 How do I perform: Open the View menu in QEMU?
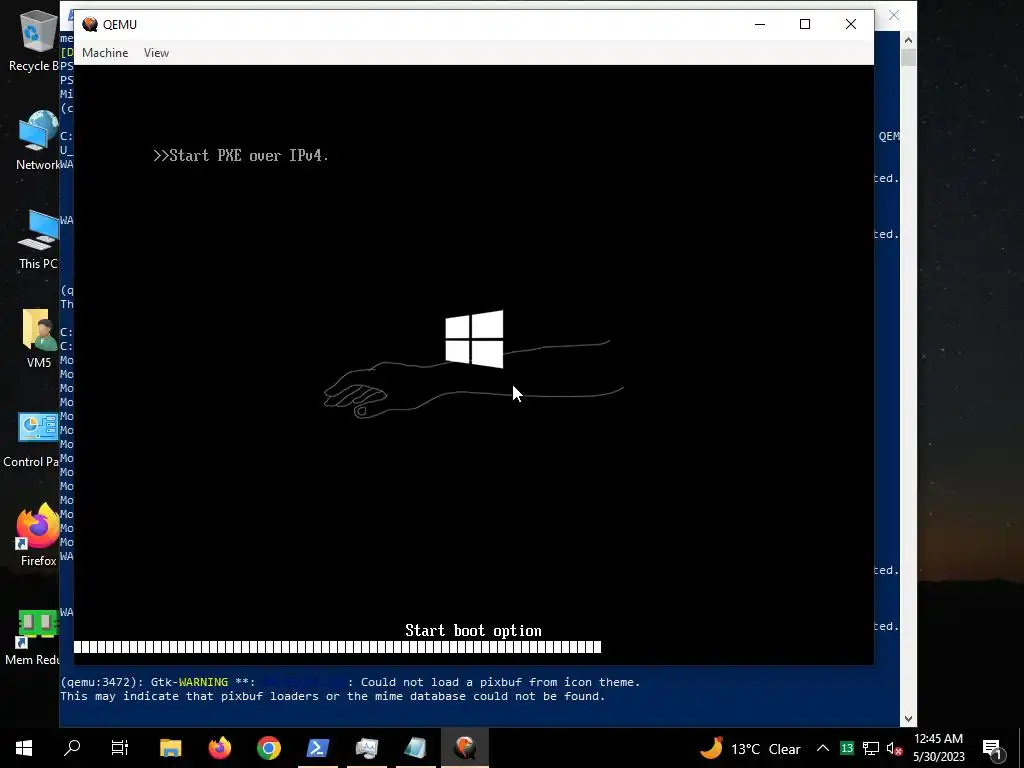point(156,53)
